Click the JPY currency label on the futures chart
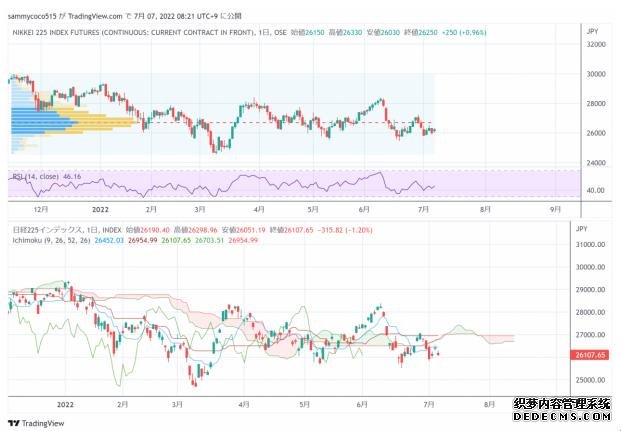622x431 pixels. [592, 31]
